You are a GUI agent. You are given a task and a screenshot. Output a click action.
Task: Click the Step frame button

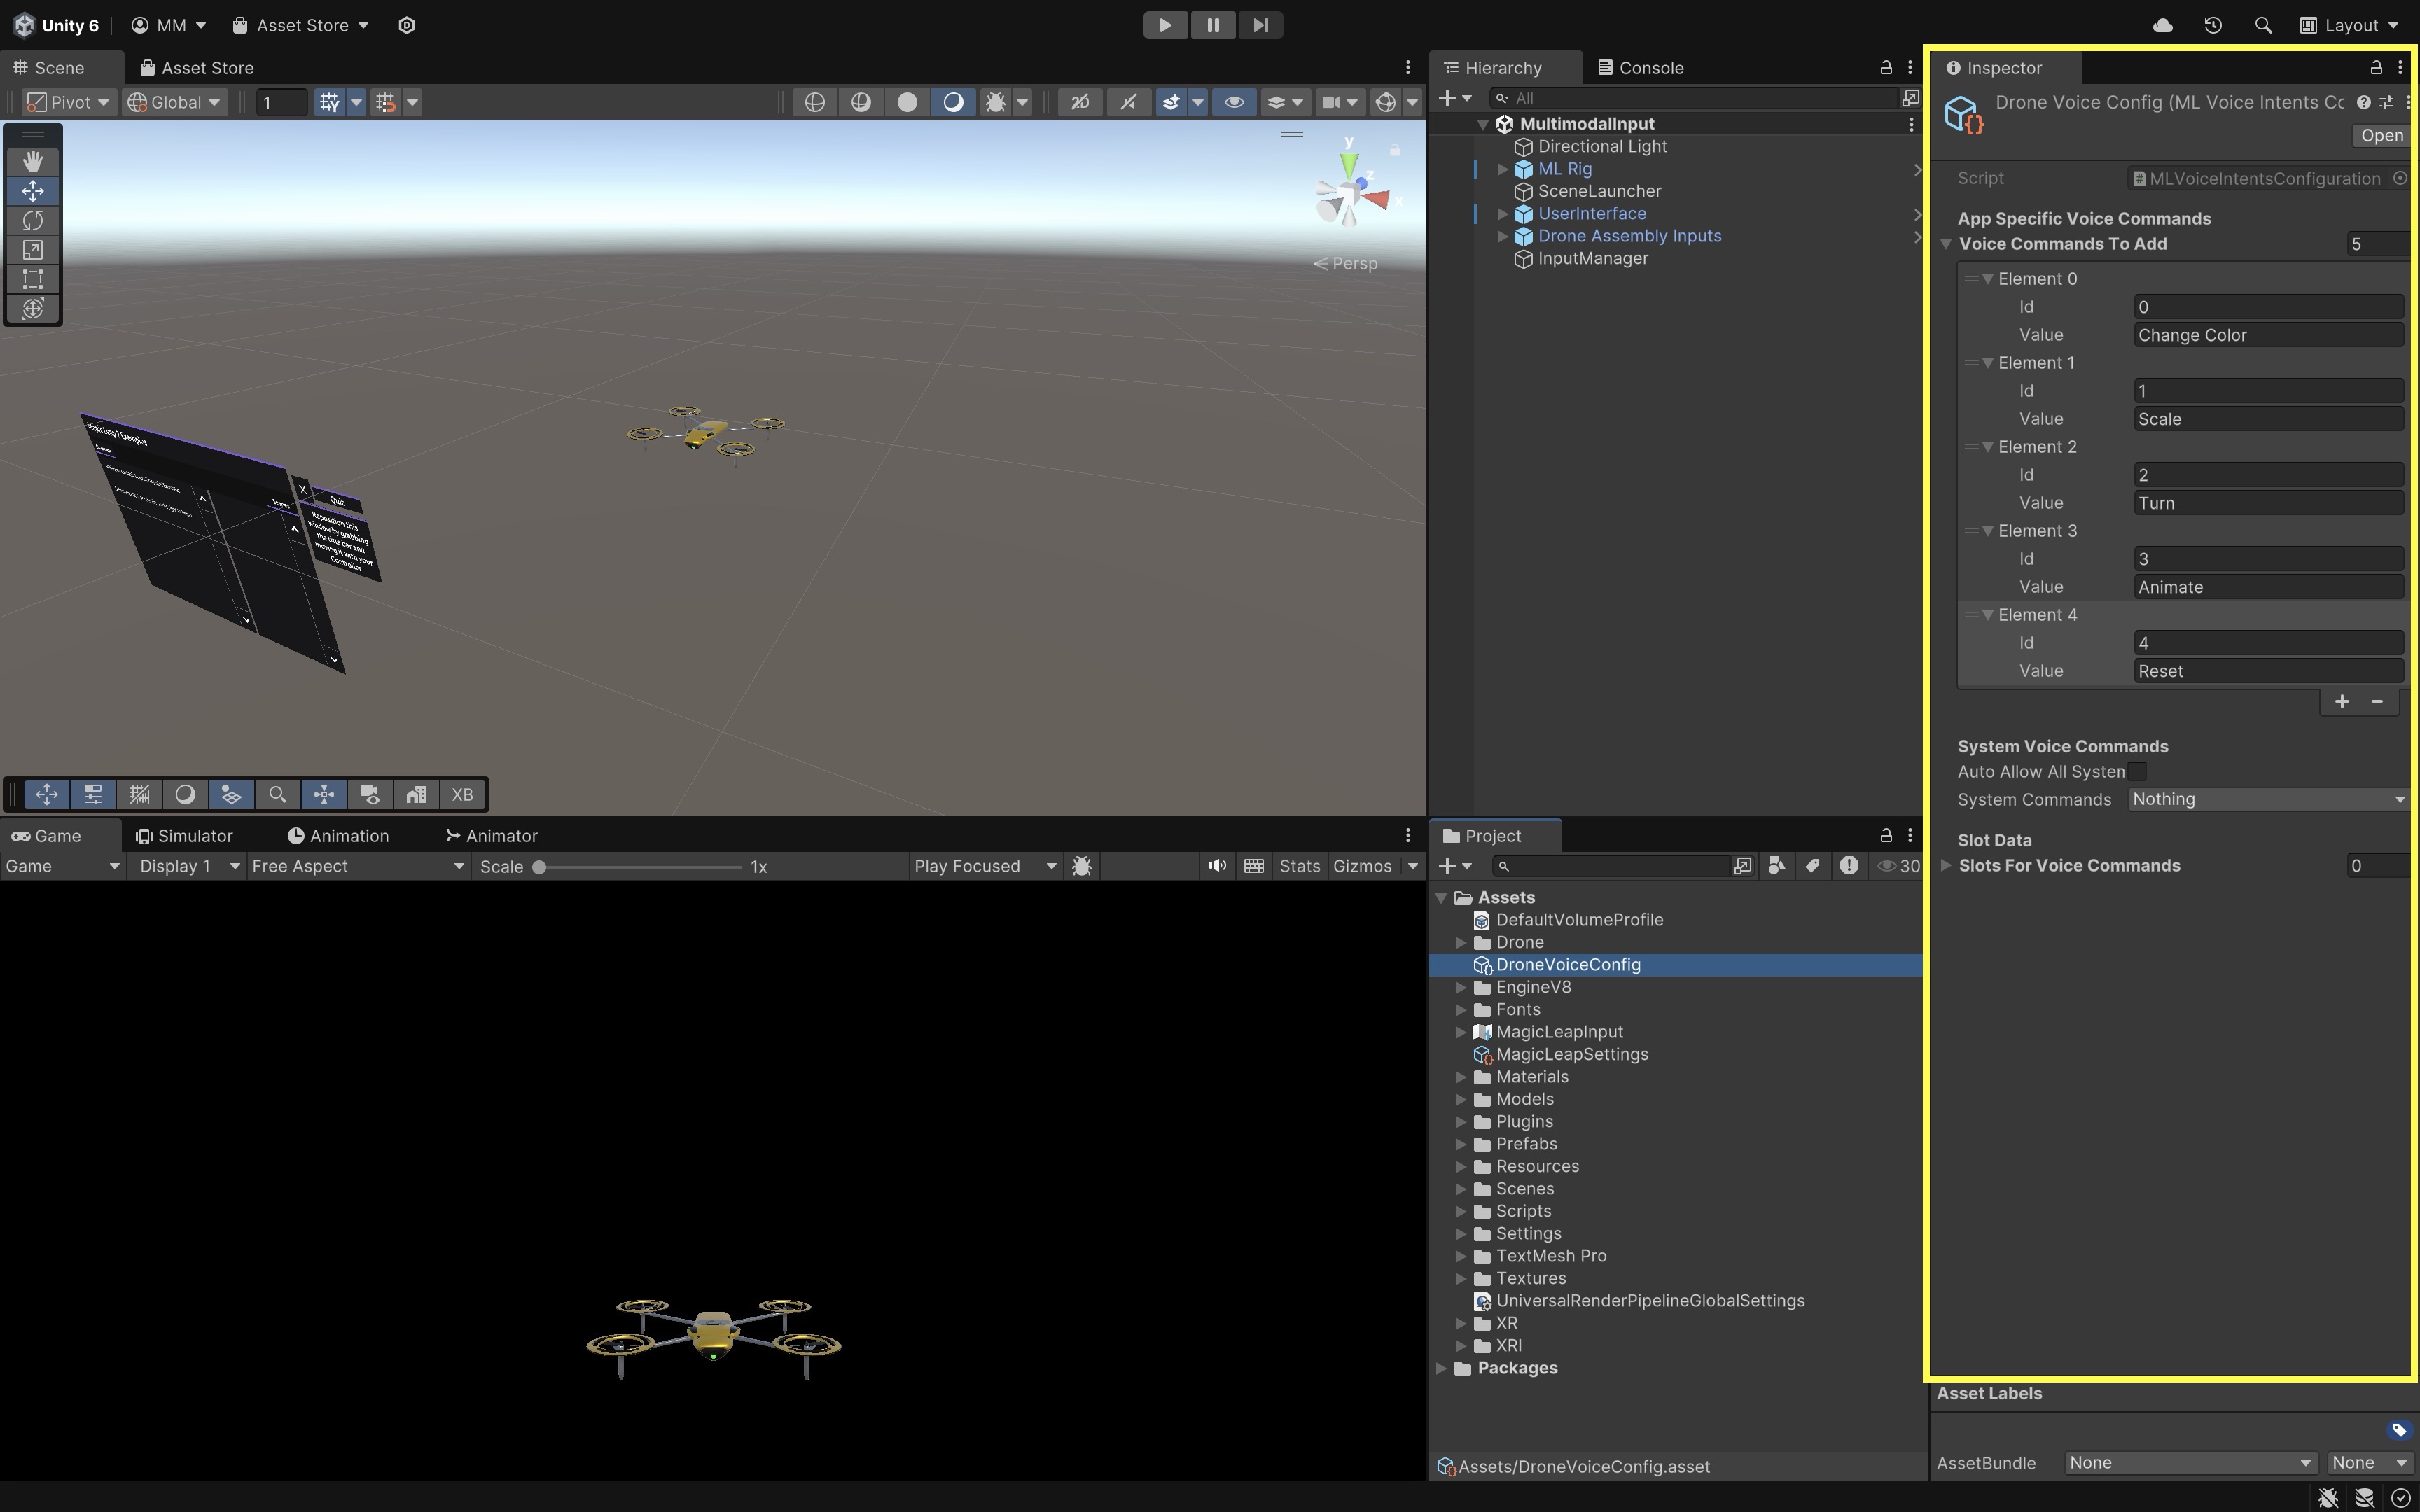coord(1260,25)
